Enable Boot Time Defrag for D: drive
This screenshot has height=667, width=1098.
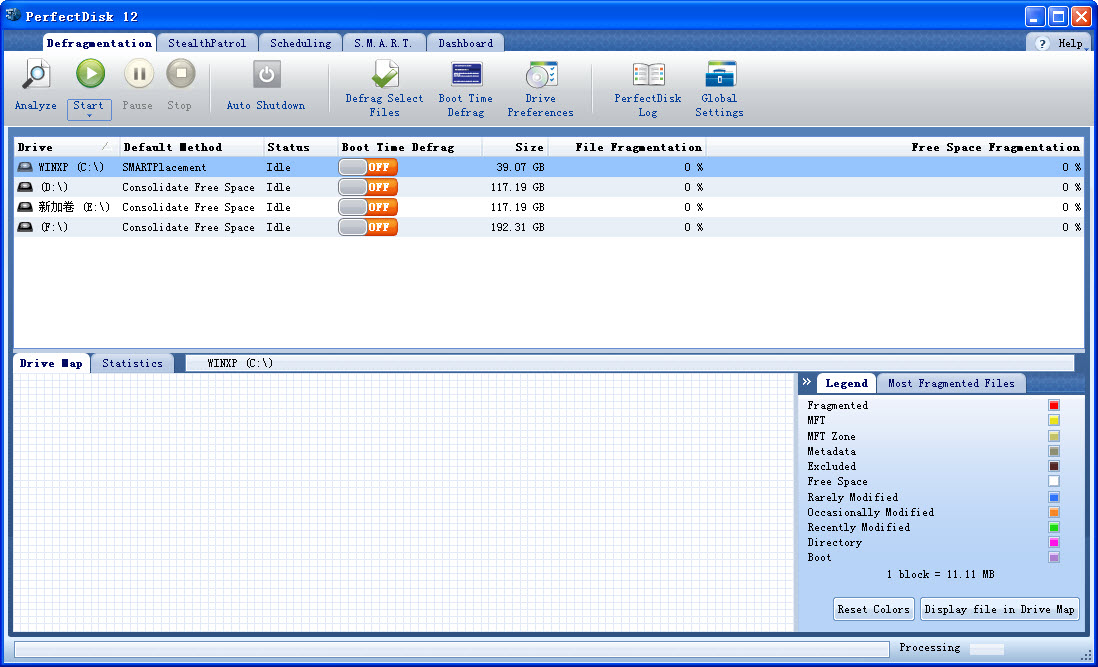pyautogui.click(x=368, y=187)
